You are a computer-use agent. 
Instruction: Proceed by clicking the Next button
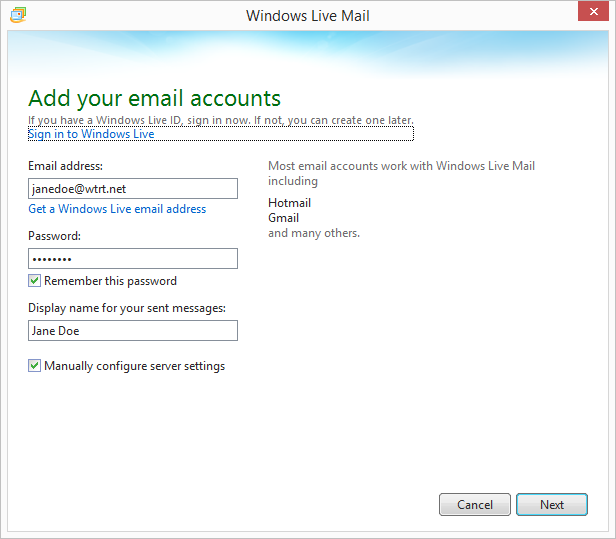tap(552, 505)
